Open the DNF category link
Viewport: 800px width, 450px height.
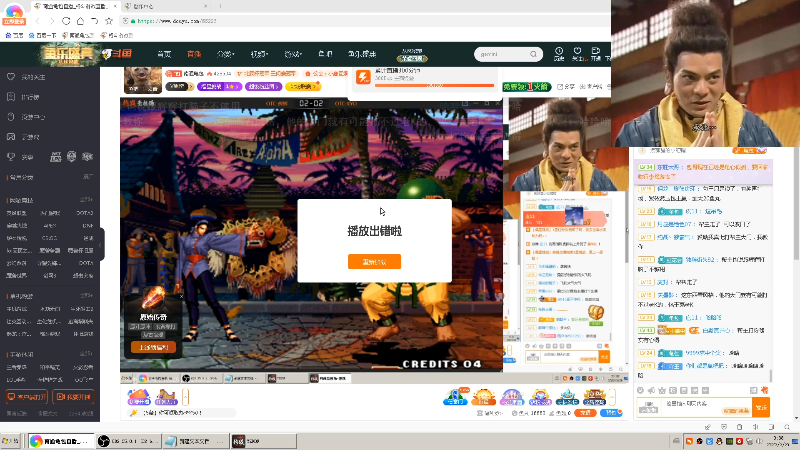(88, 226)
